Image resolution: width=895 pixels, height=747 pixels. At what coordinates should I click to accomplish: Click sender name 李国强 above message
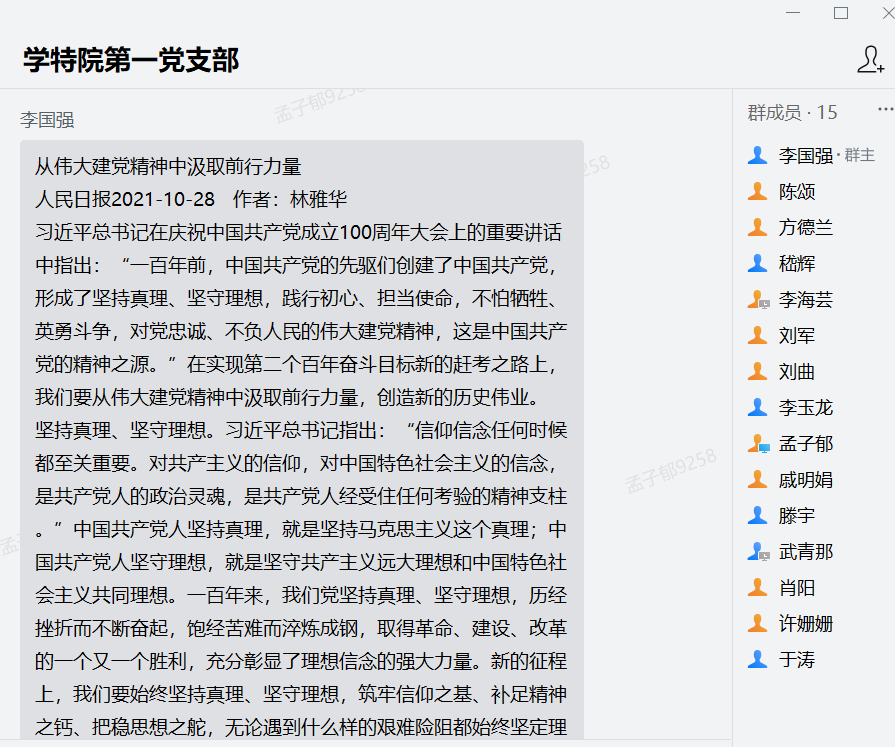tap(47, 120)
